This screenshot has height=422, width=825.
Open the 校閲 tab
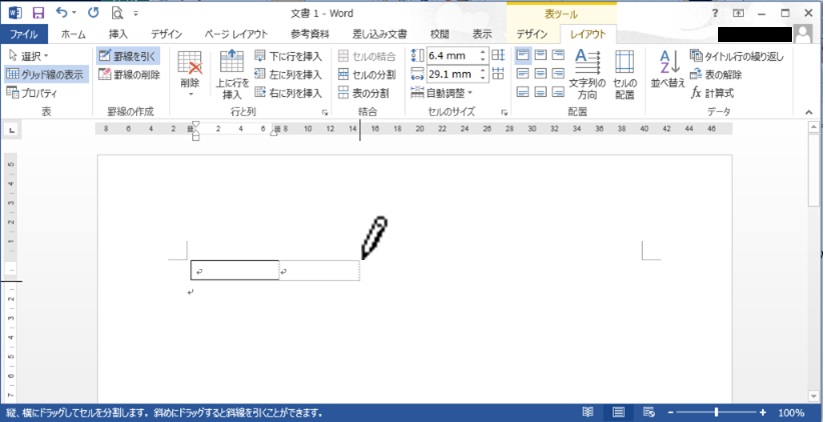tap(439, 34)
